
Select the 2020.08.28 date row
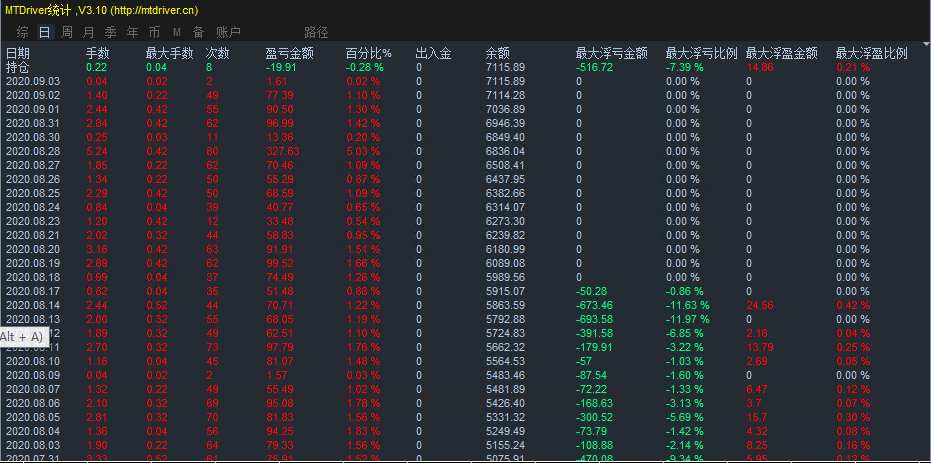[x=33, y=151]
